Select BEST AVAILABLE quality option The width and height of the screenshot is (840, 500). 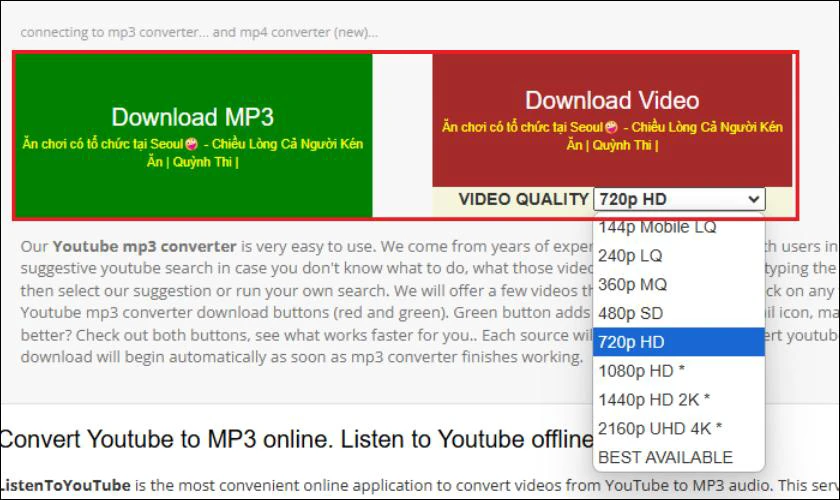click(x=678, y=457)
